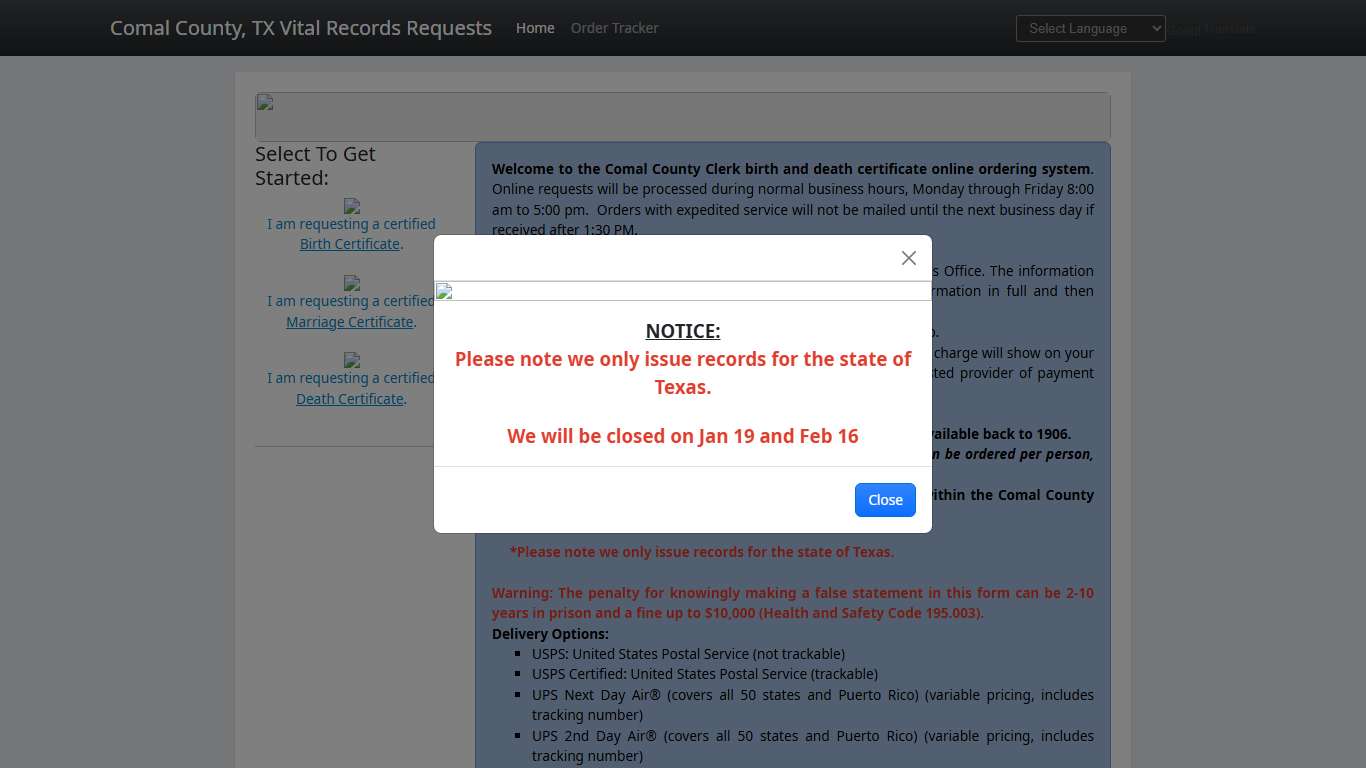1366x768 pixels.
Task: Click the Google Translate label beside language selector
Action: [x=1213, y=29]
